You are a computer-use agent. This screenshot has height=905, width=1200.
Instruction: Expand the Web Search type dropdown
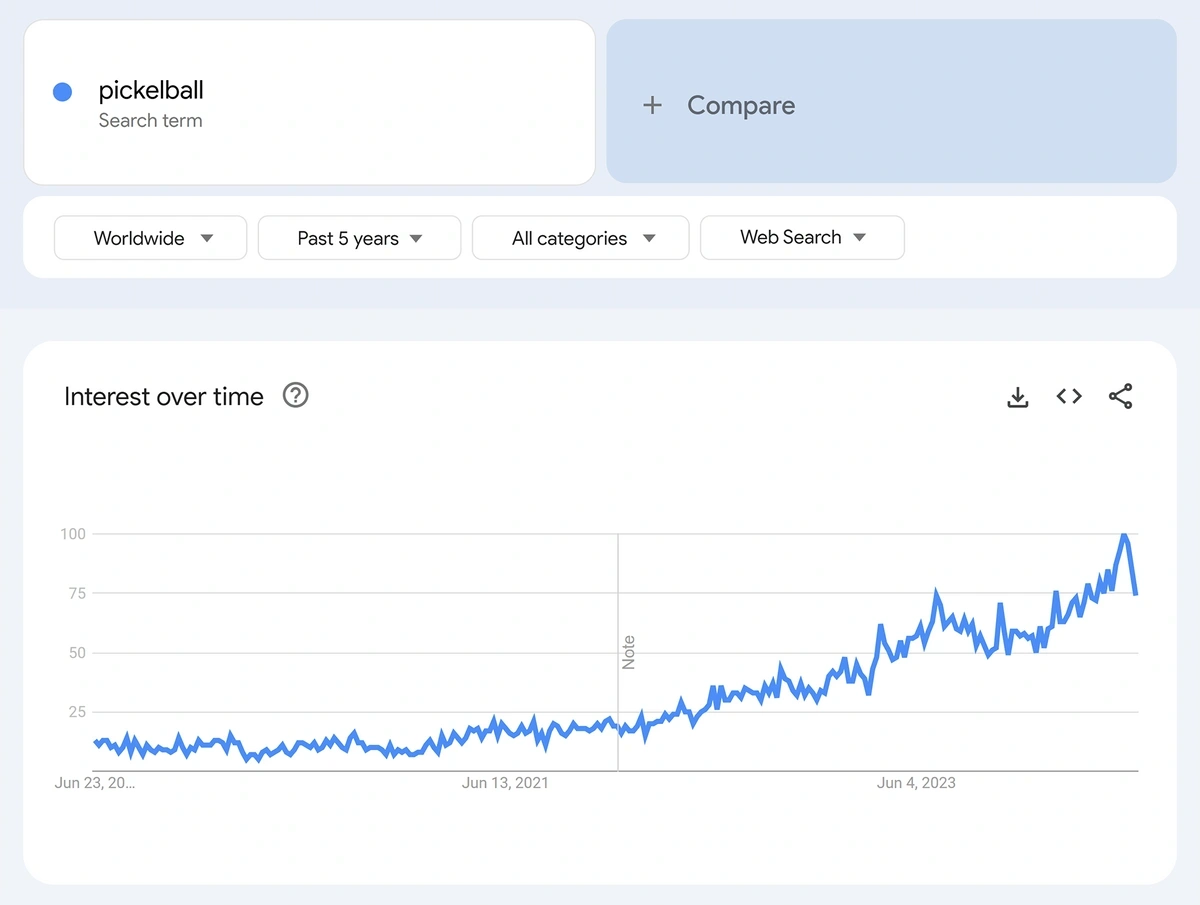[x=802, y=238]
